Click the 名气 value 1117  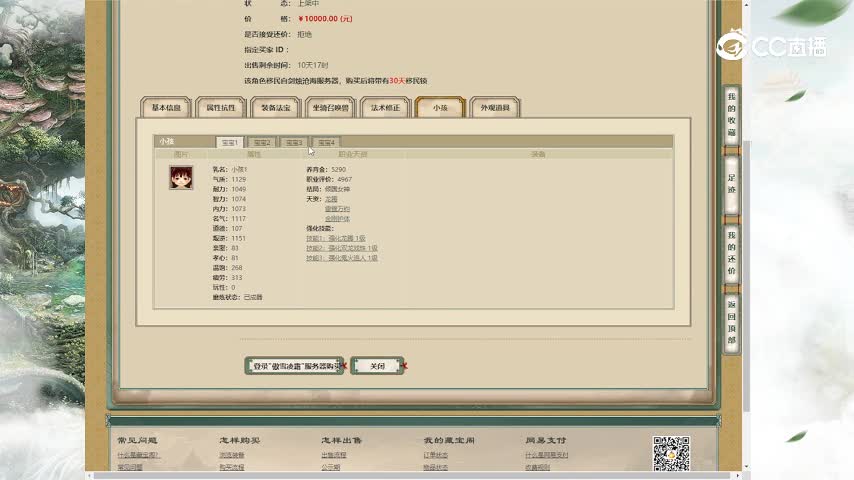pos(239,218)
